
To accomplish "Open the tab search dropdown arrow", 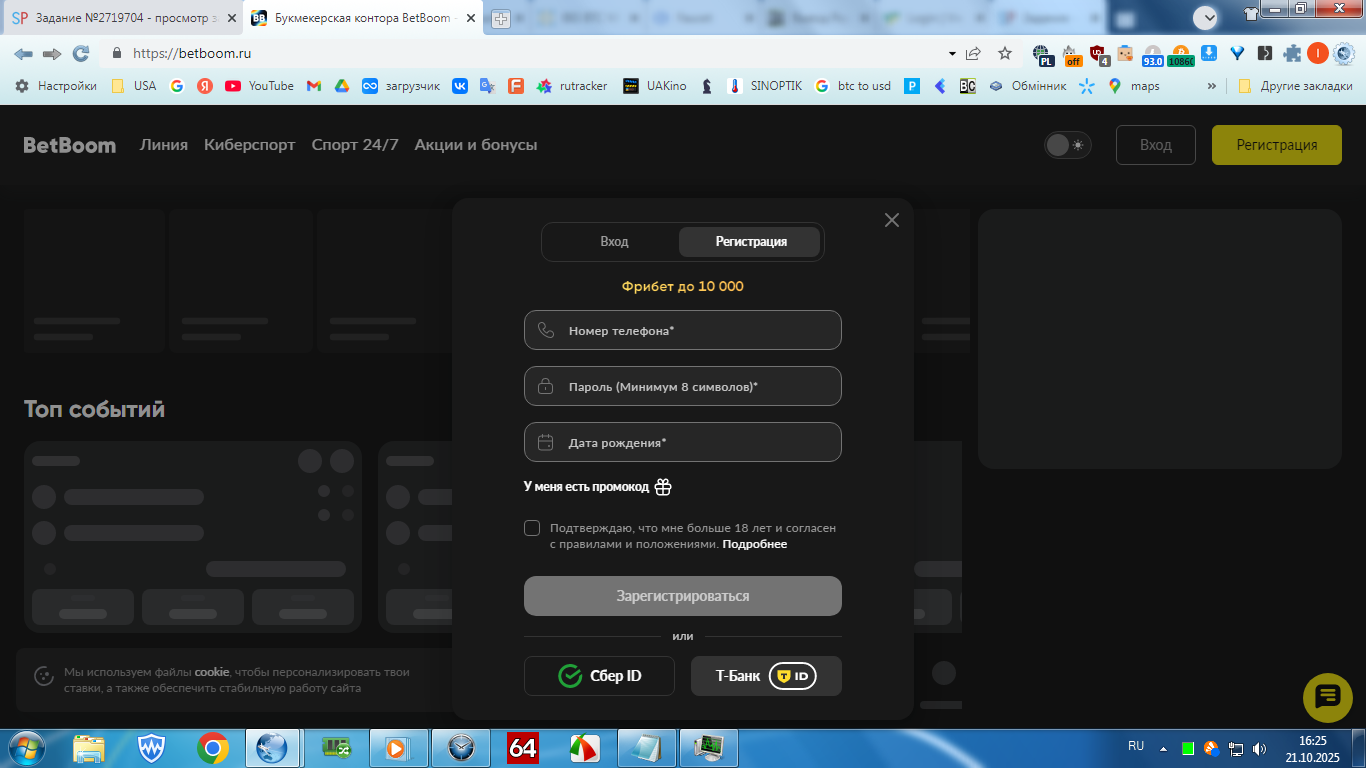I will (x=1206, y=17).
